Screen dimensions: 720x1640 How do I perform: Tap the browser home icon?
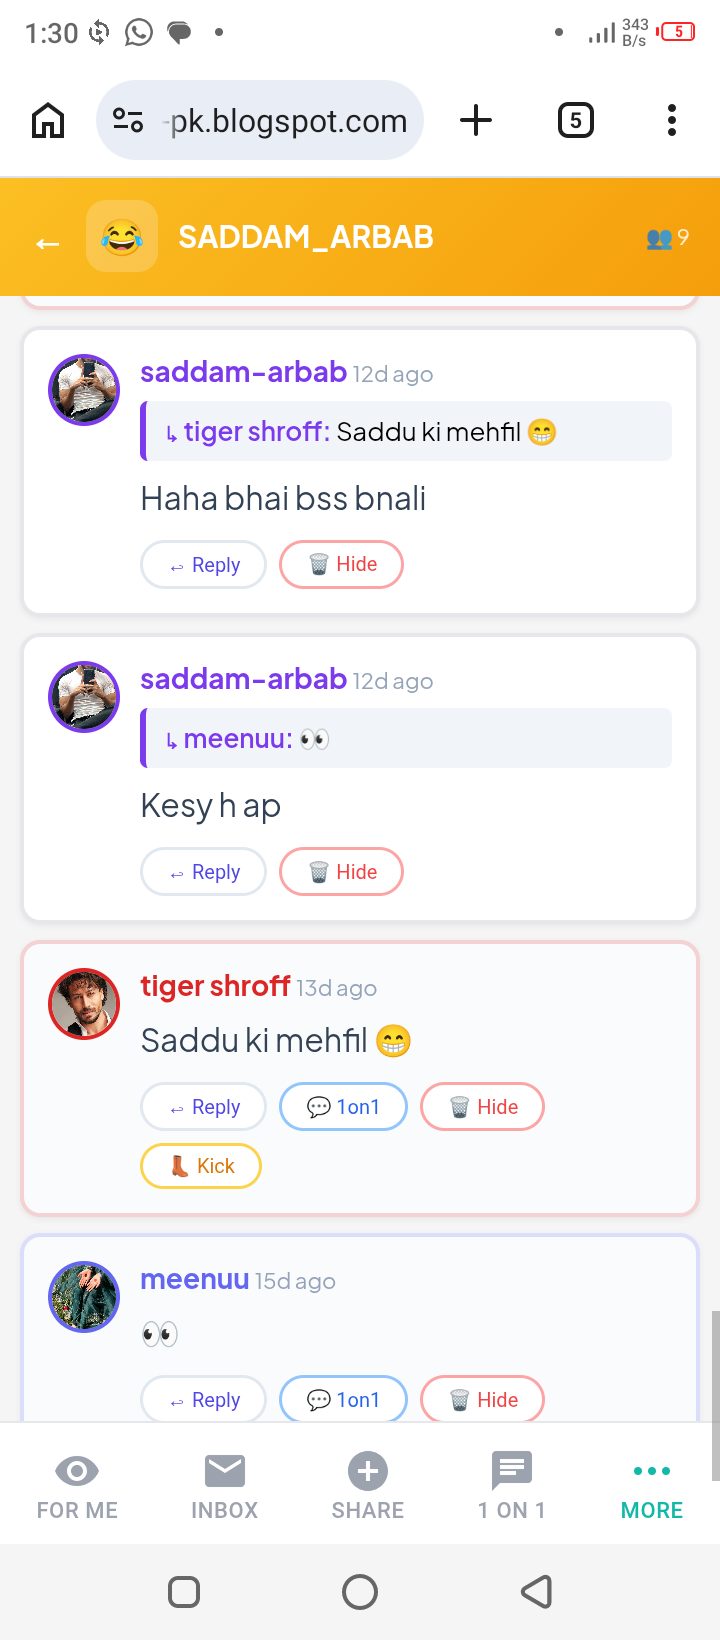coord(48,121)
